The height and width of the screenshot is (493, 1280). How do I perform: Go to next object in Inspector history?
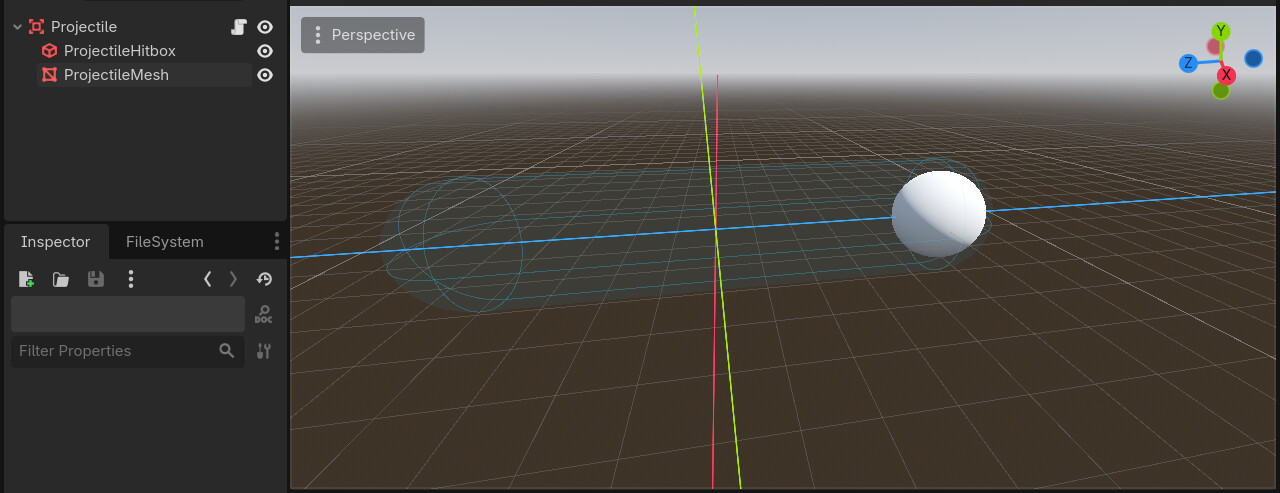(234, 280)
